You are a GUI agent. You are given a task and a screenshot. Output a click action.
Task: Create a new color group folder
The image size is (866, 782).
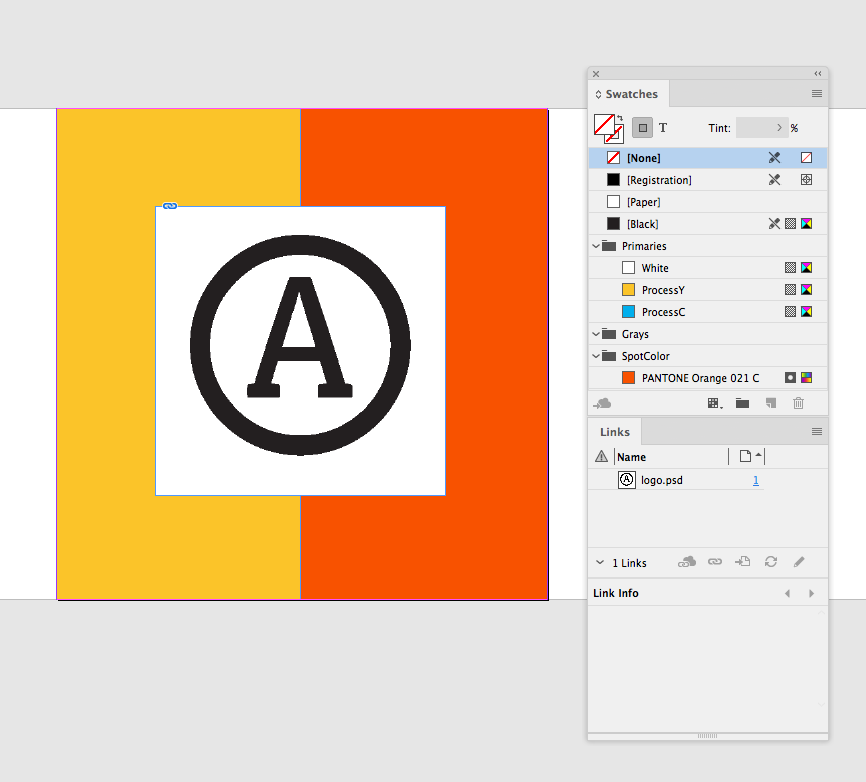coord(742,403)
